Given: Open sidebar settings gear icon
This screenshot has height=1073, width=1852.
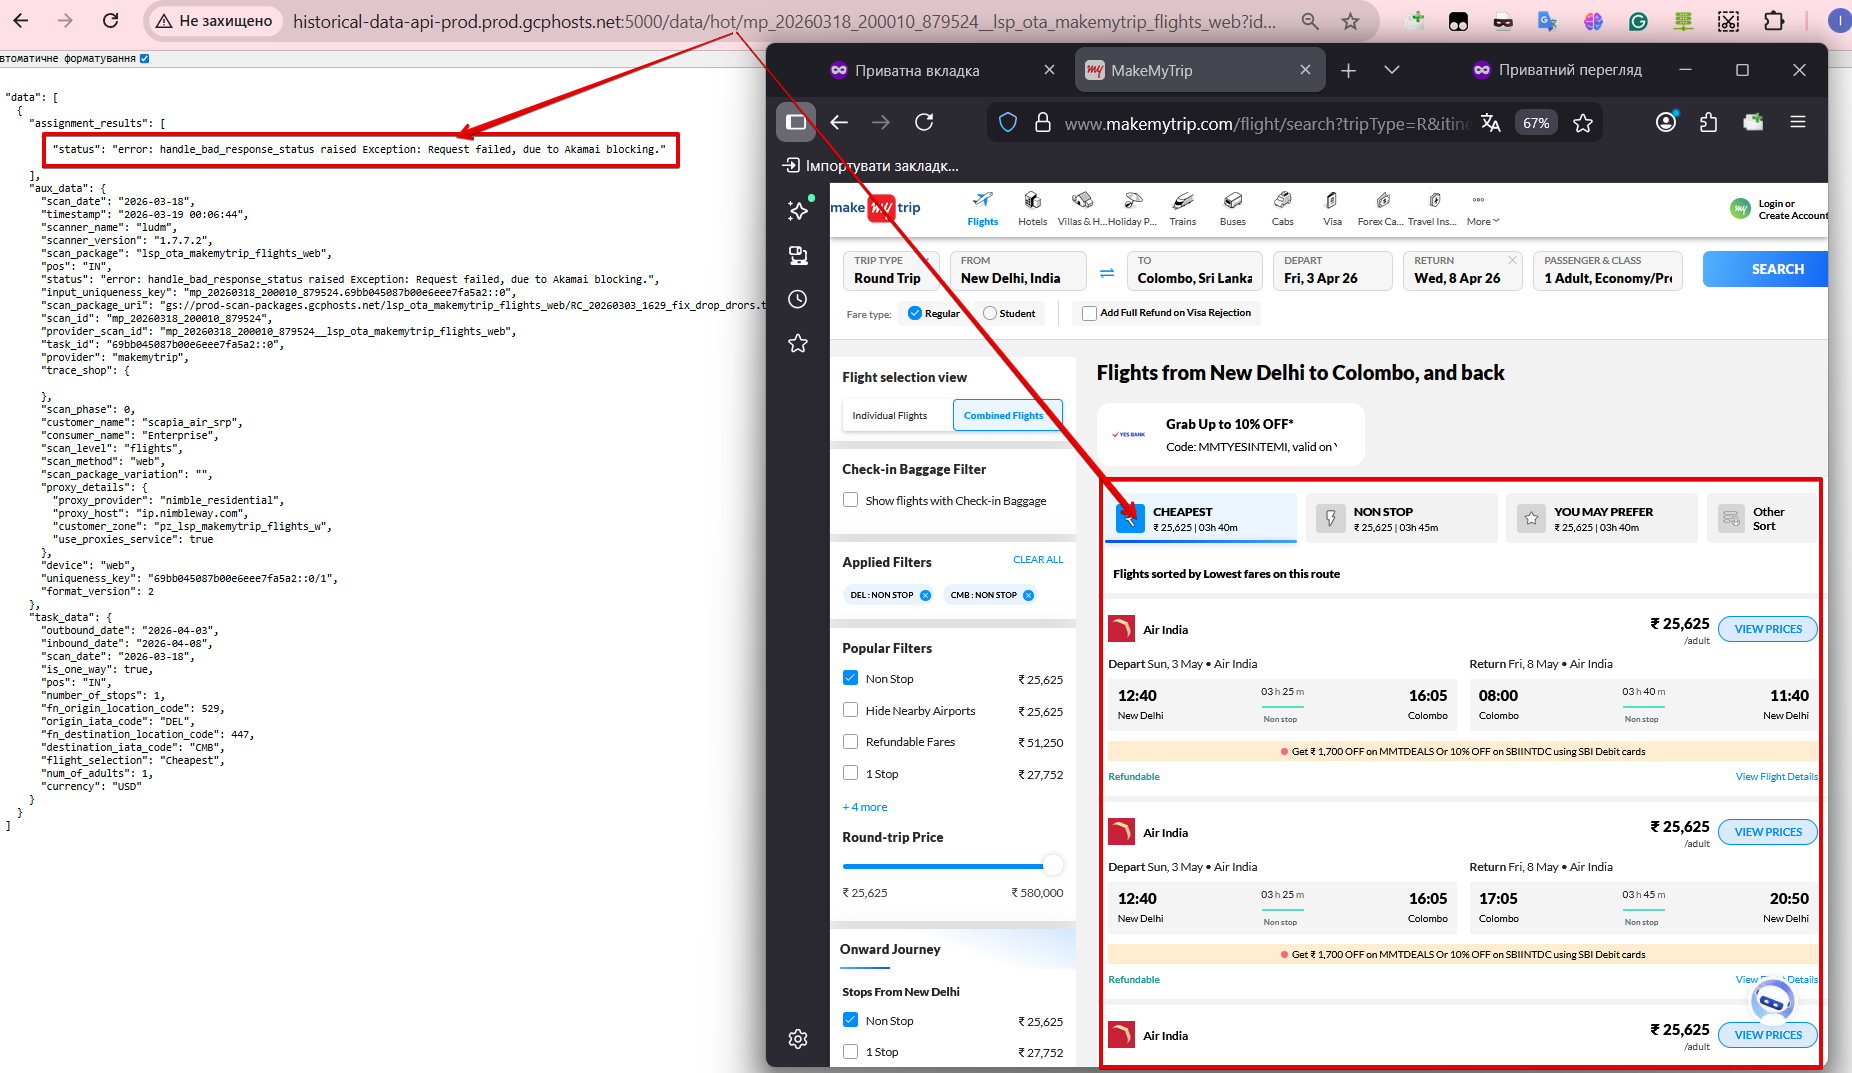Looking at the screenshot, I should [x=798, y=1039].
